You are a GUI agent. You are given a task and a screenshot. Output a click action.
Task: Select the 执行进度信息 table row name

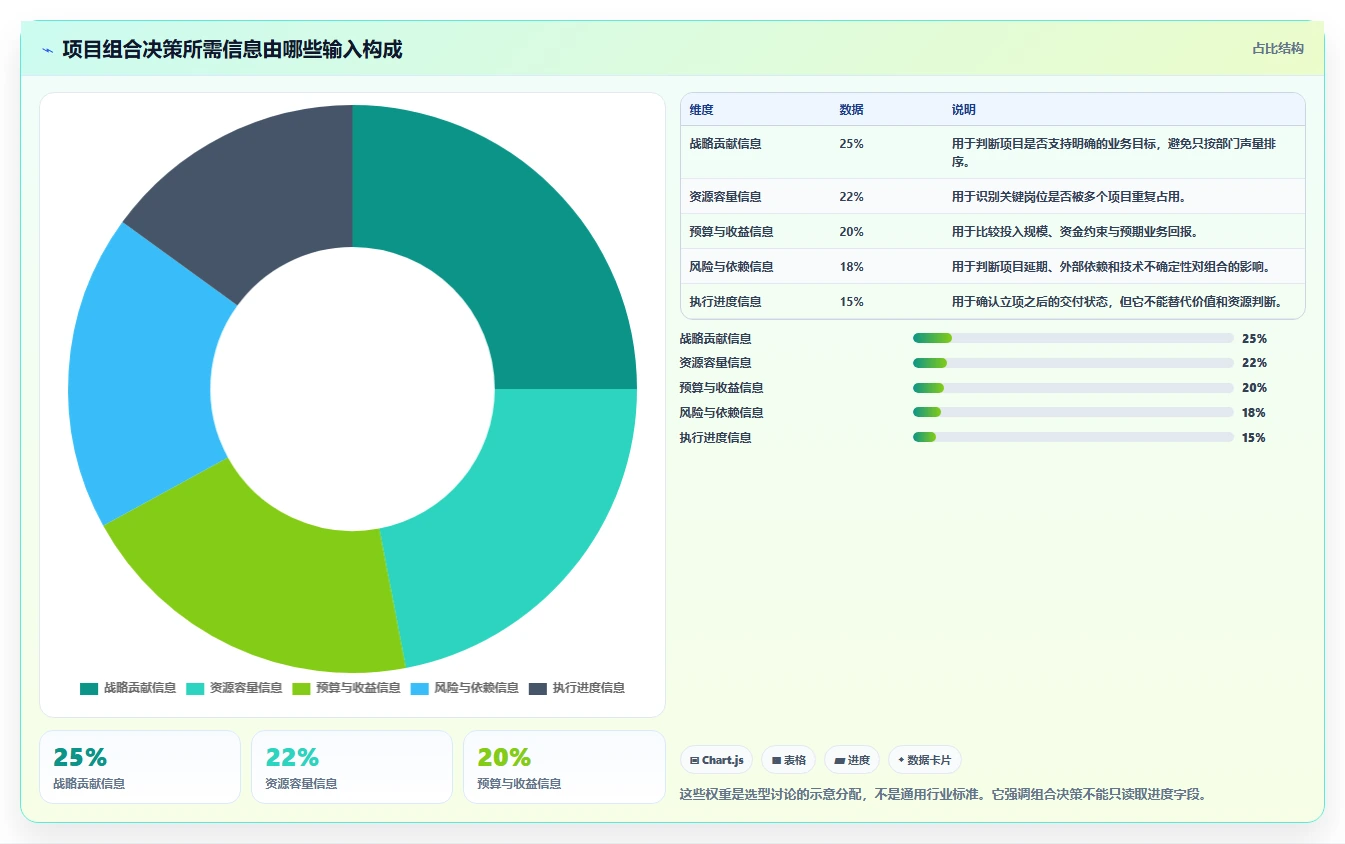coord(725,302)
